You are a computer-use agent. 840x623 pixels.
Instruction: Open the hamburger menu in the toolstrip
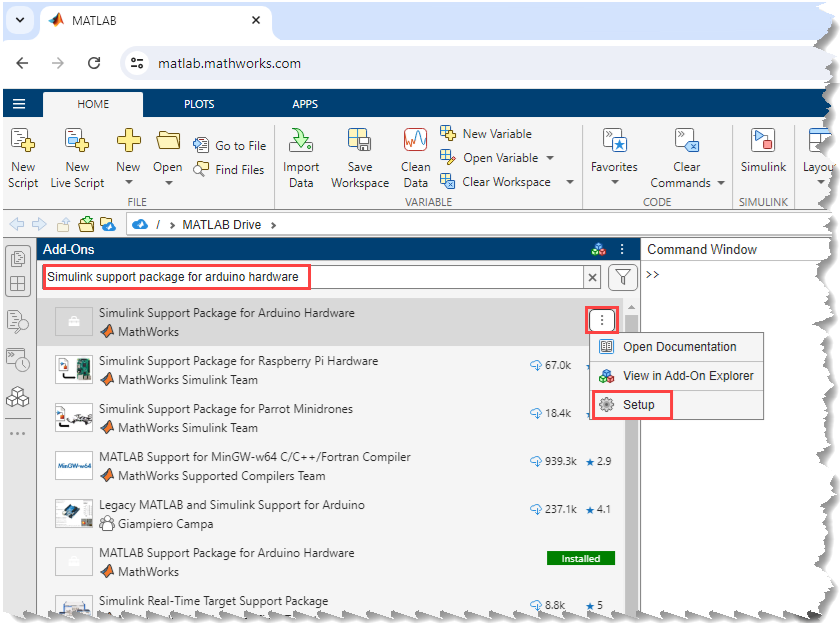tap(19, 104)
